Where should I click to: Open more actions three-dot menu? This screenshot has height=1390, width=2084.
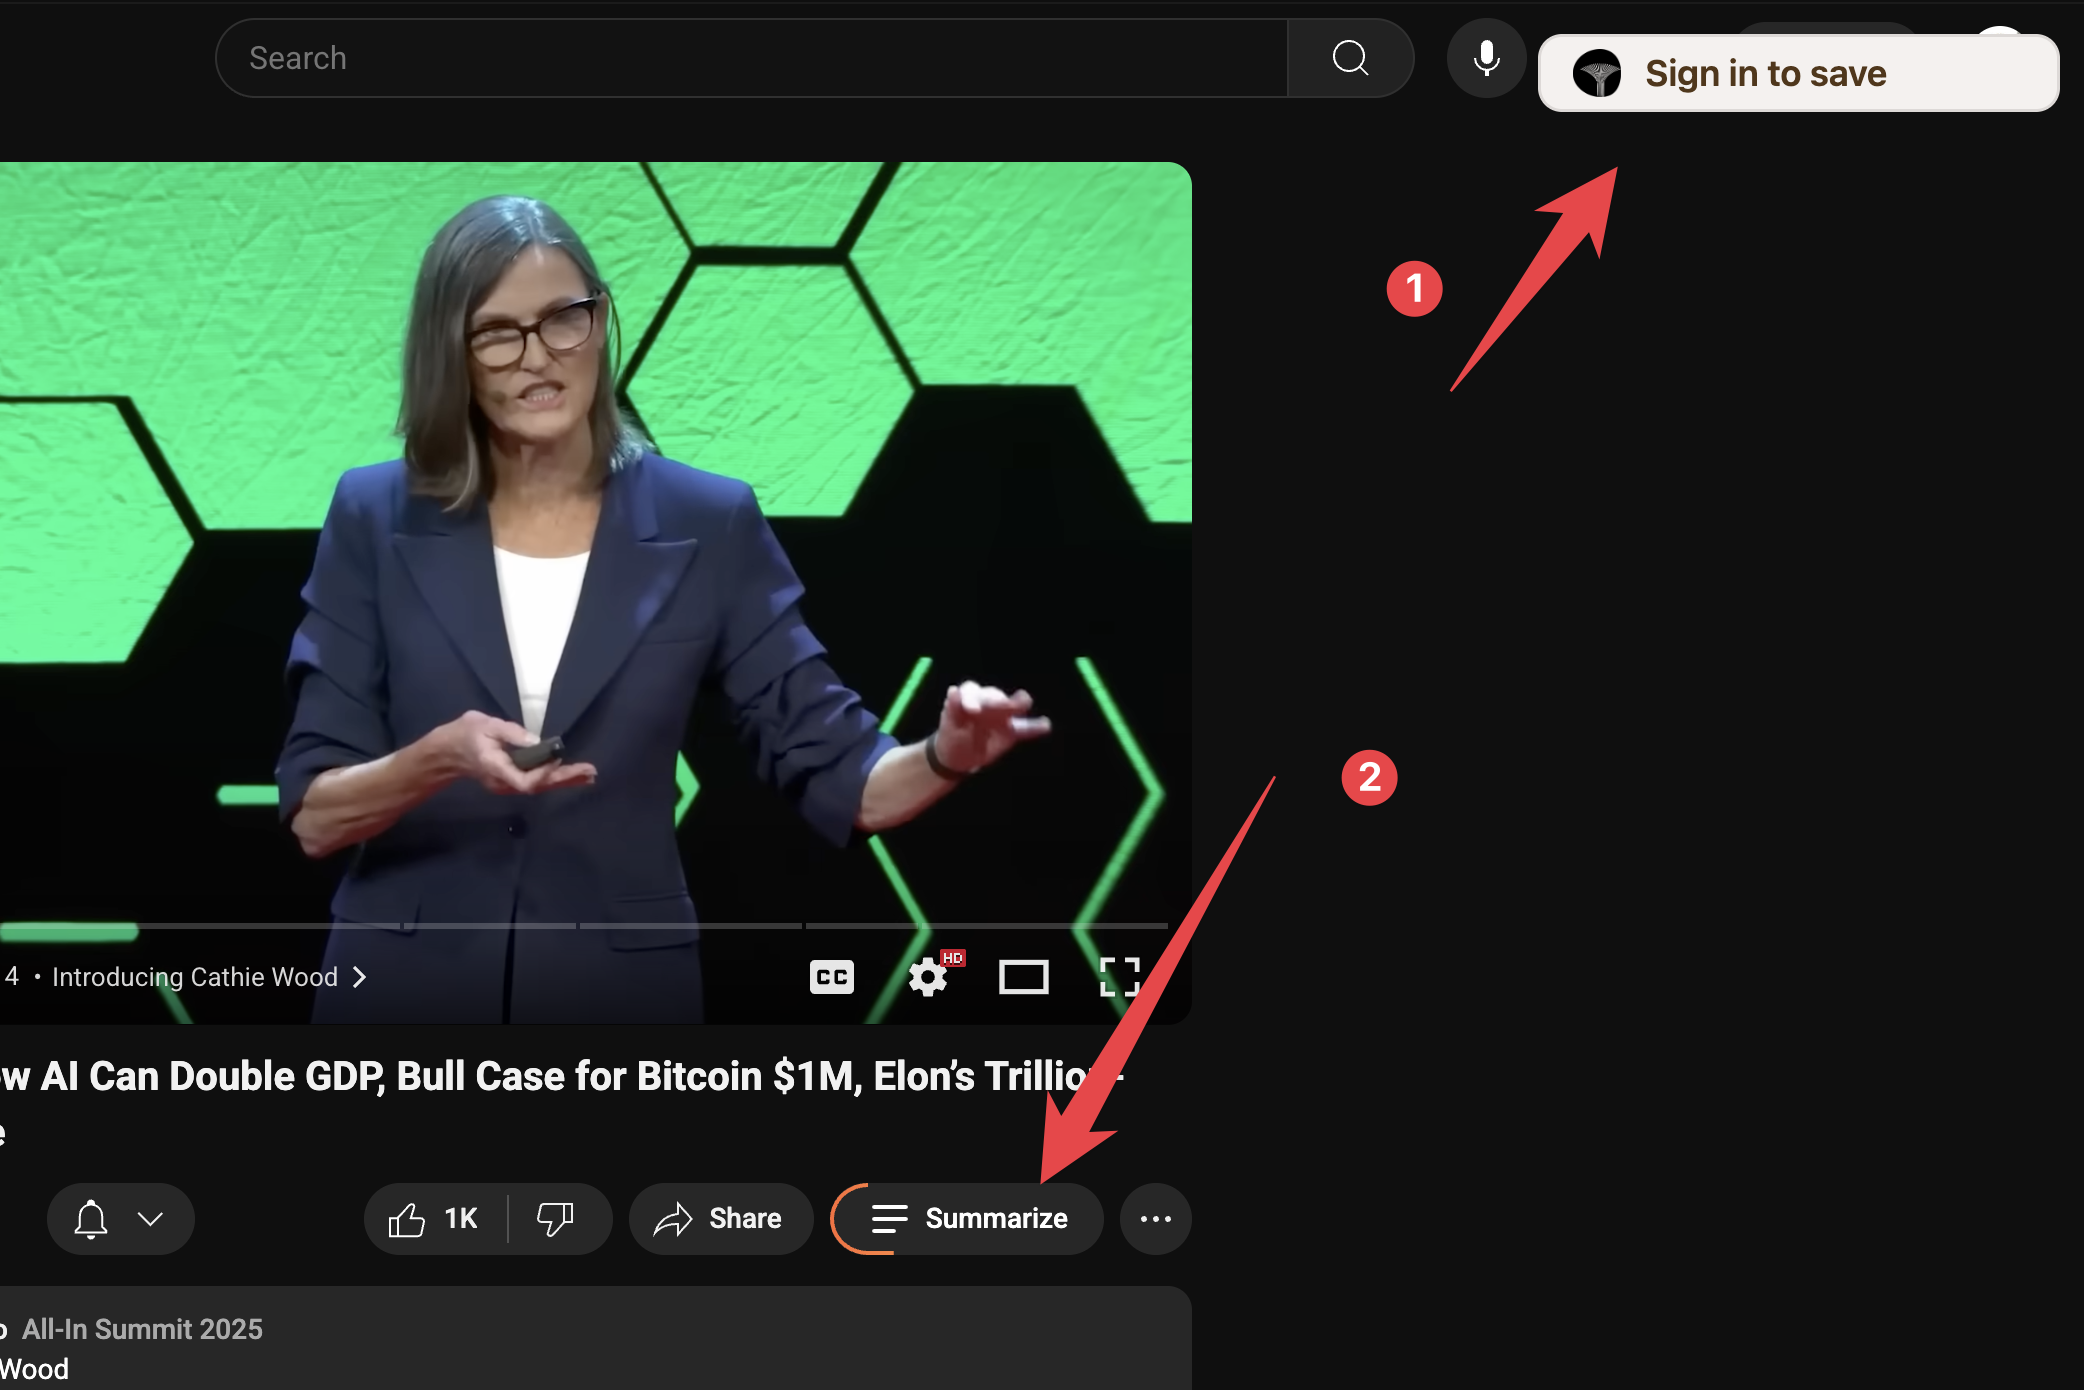click(1155, 1219)
